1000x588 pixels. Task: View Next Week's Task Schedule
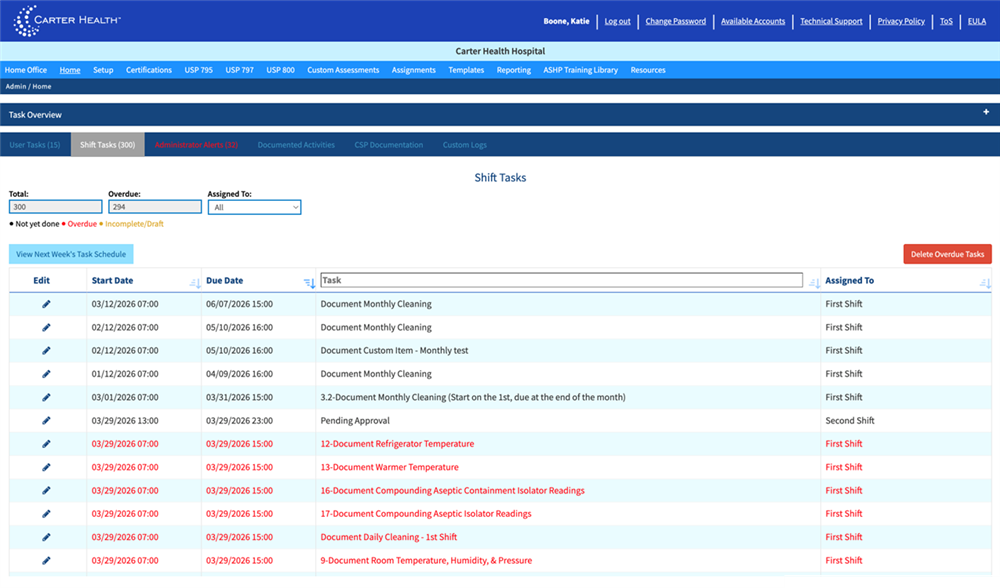point(71,254)
